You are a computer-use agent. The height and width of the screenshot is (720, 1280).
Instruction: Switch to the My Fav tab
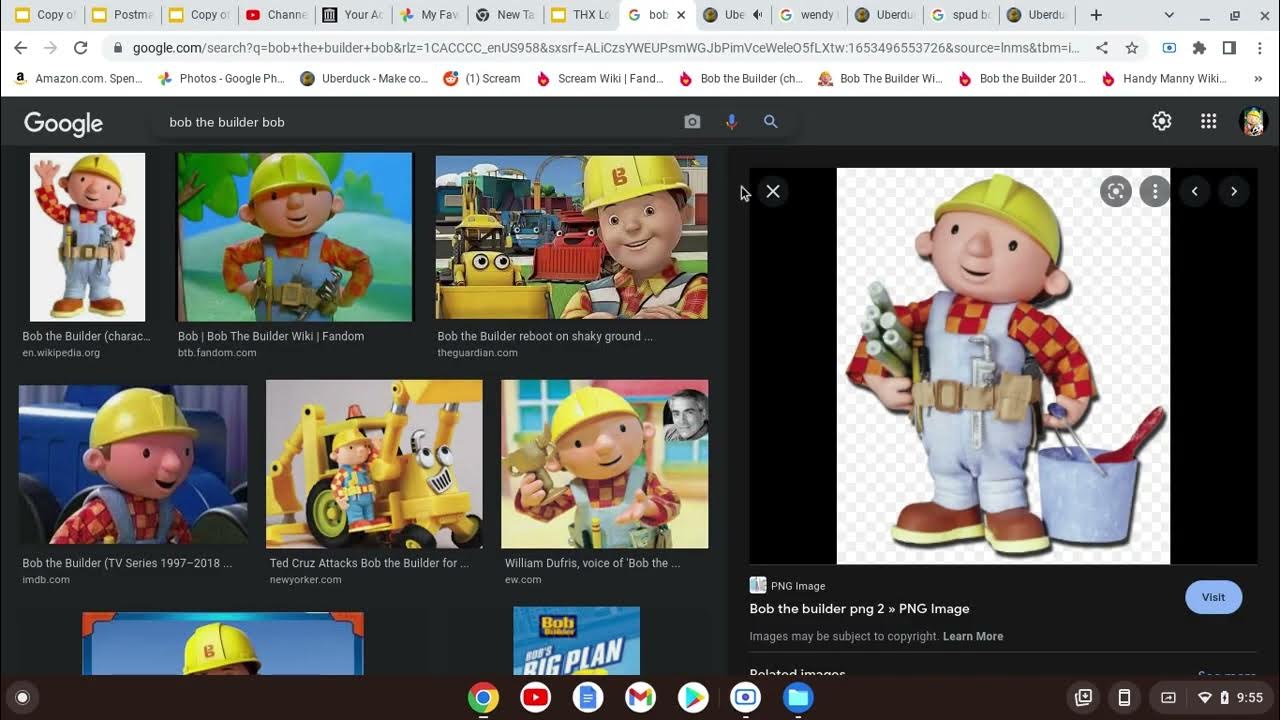428,15
